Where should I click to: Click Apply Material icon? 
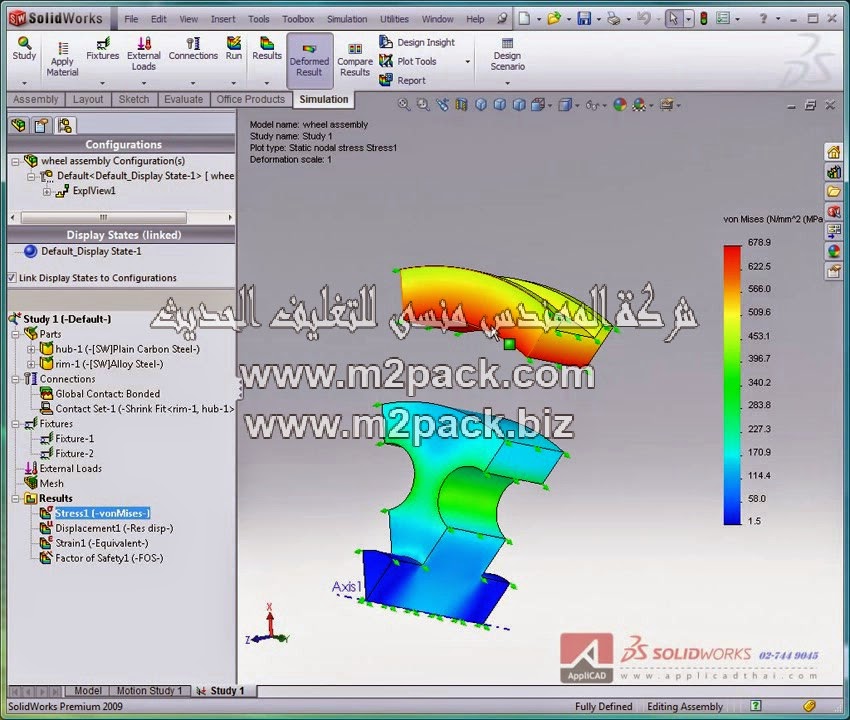pyautogui.click(x=62, y=59)
